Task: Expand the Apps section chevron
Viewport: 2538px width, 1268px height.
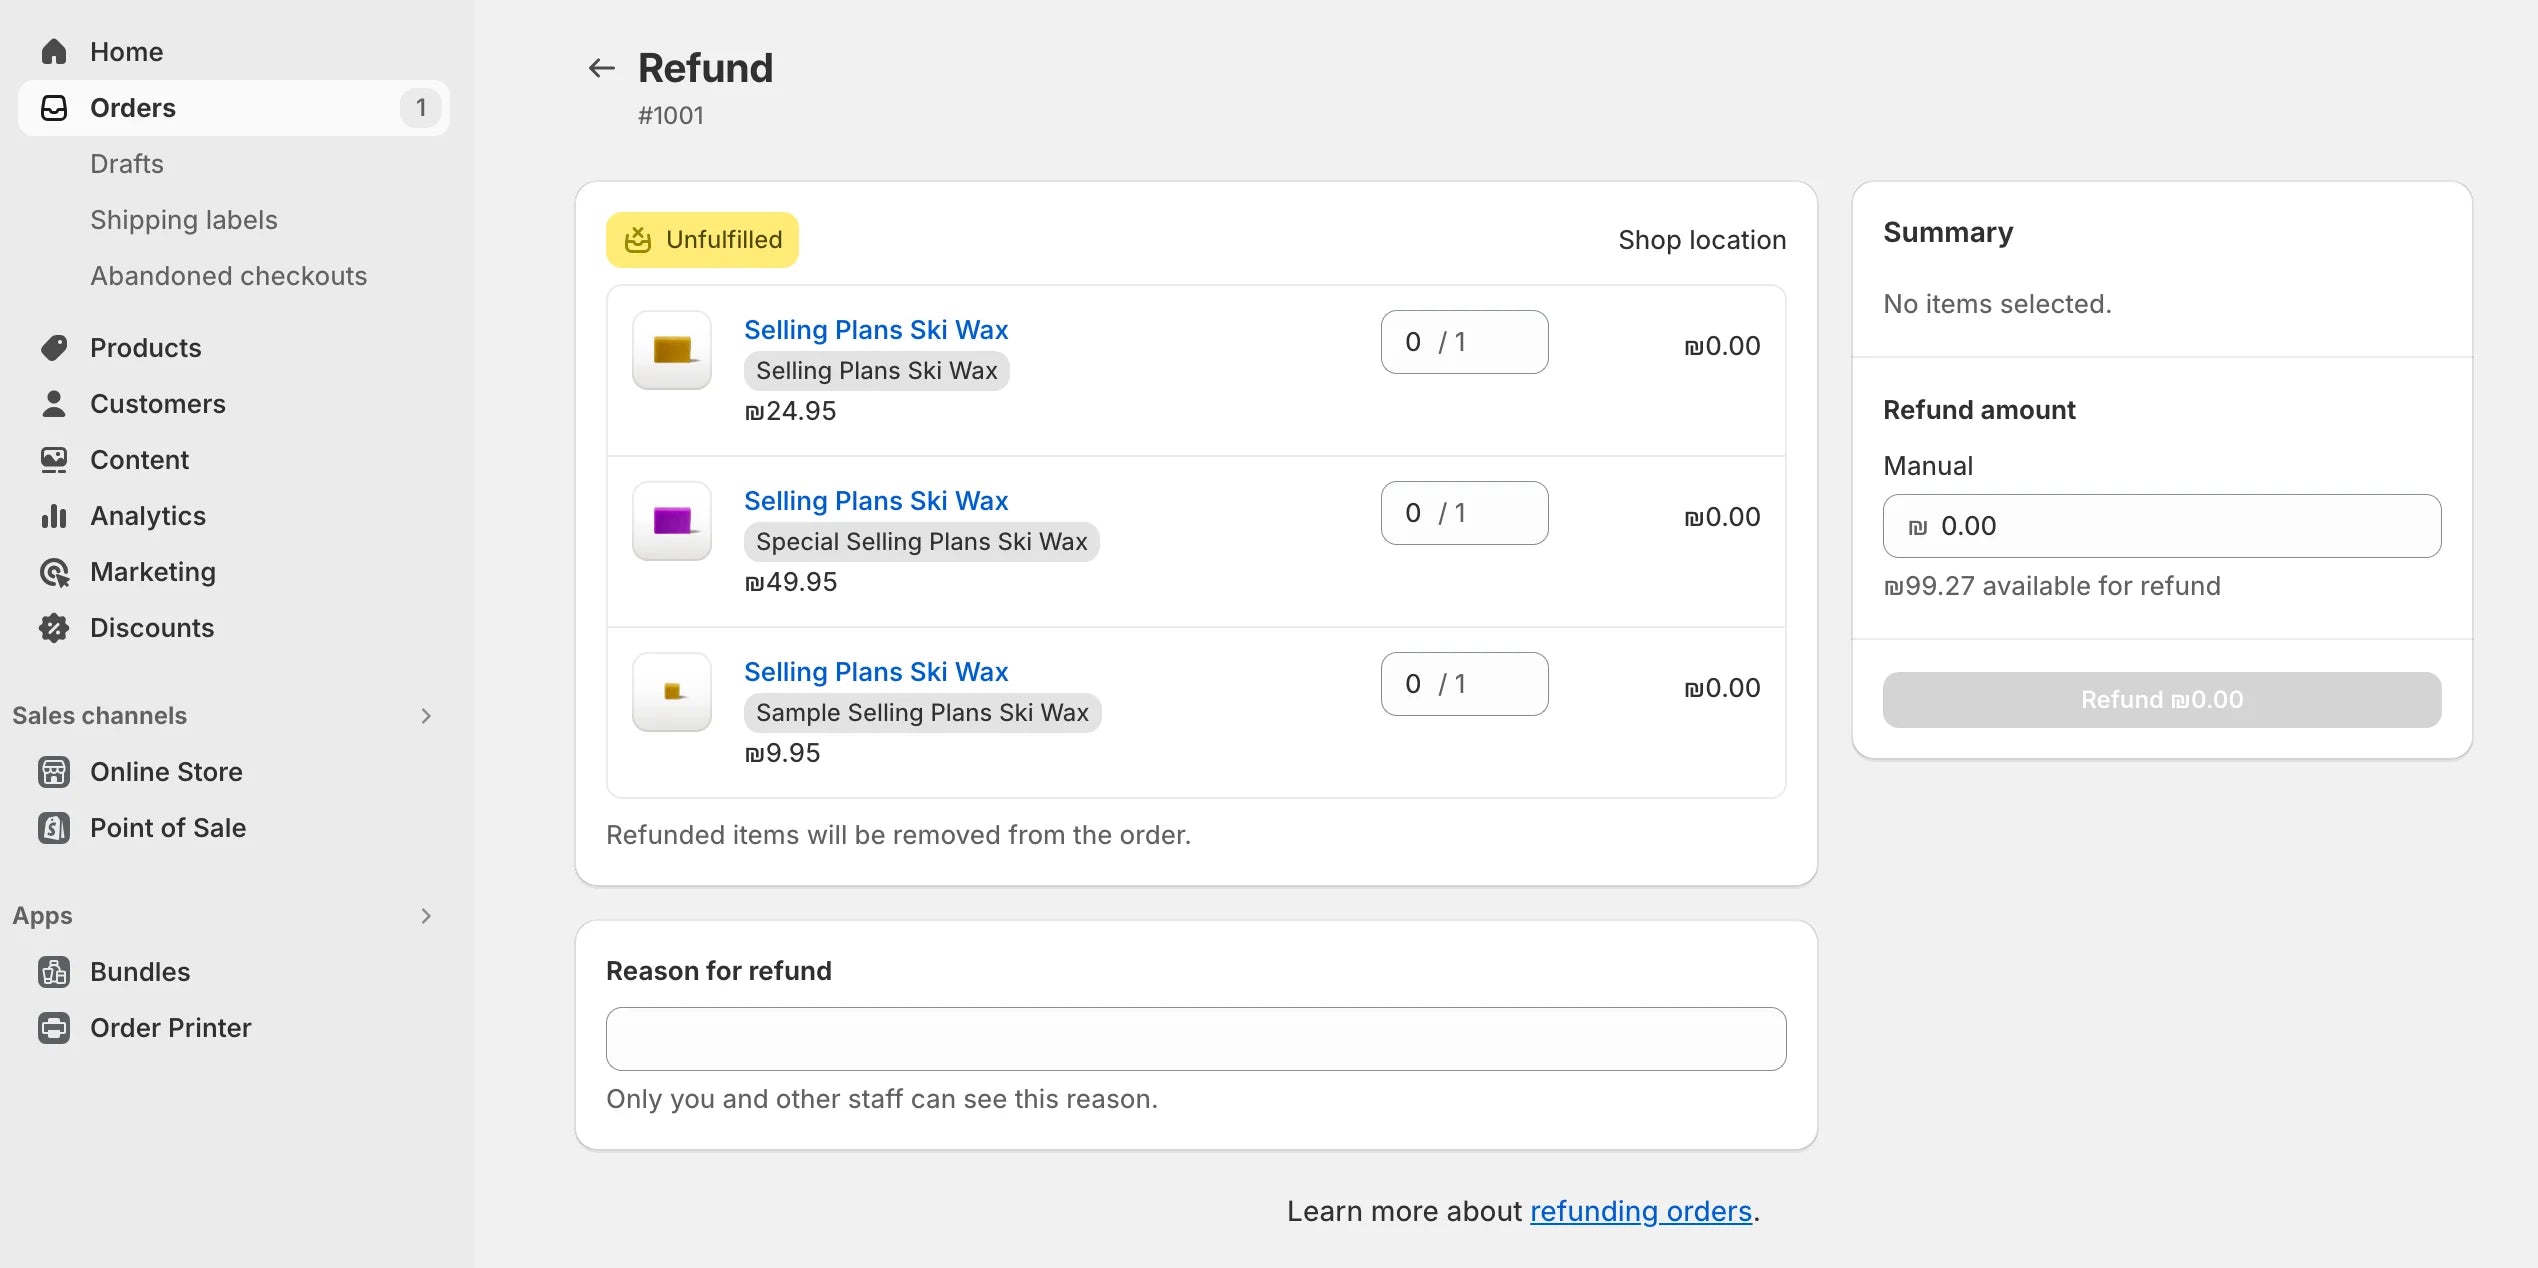Action: pyautogui.click(x=426, y=915)
